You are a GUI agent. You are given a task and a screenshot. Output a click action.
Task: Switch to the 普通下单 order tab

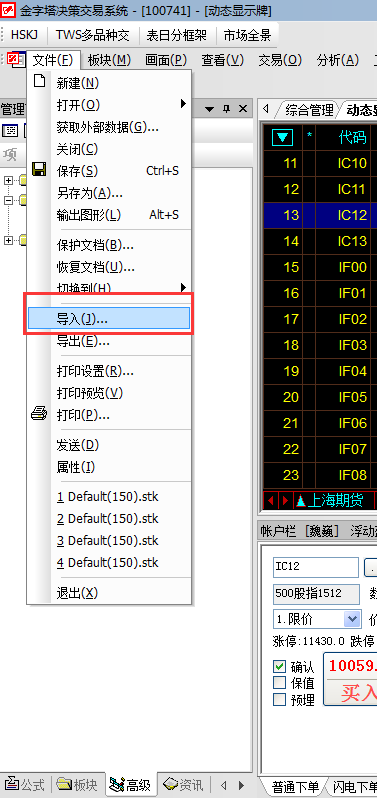coord(294,786)
